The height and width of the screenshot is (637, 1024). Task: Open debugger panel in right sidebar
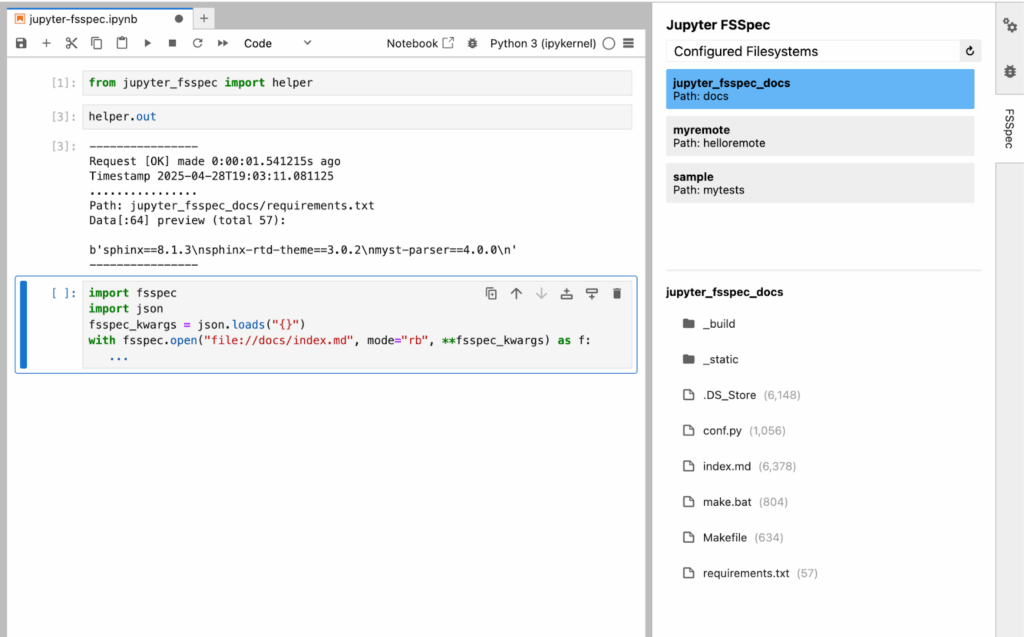1010,71
